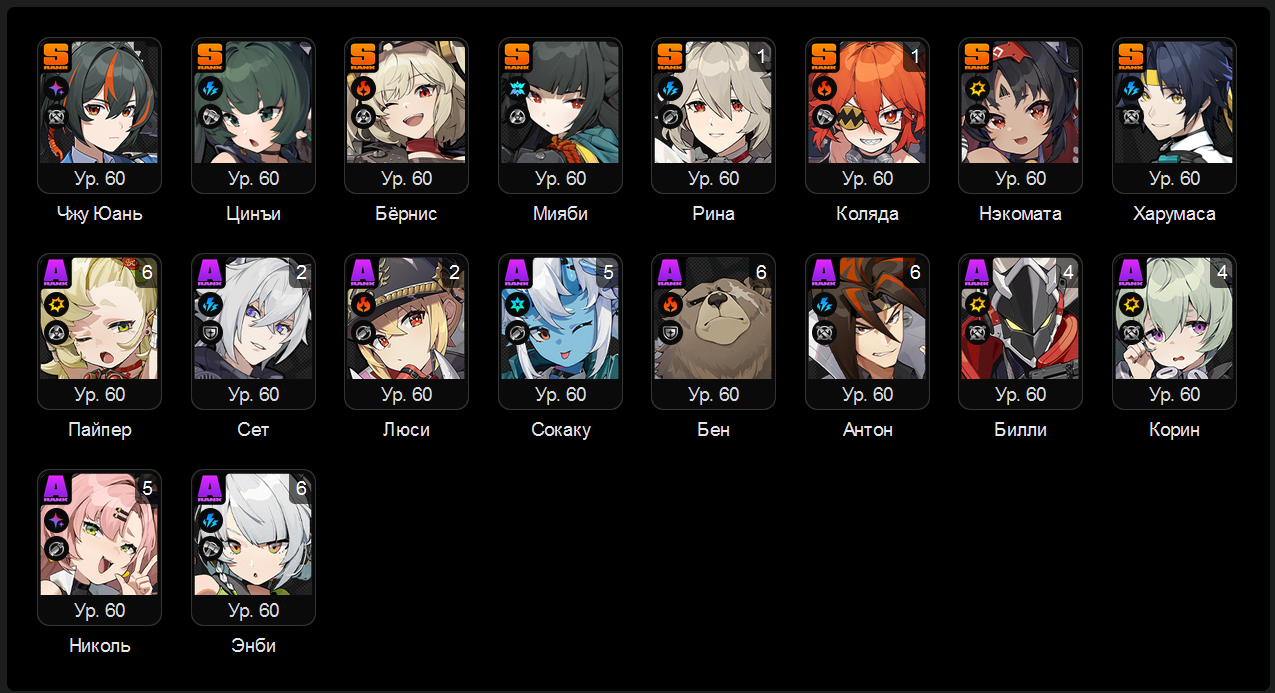The height and width of the screenshot is (693, 1275).
Task: Click the Николь name label
Action: click(x=100, y=646)
